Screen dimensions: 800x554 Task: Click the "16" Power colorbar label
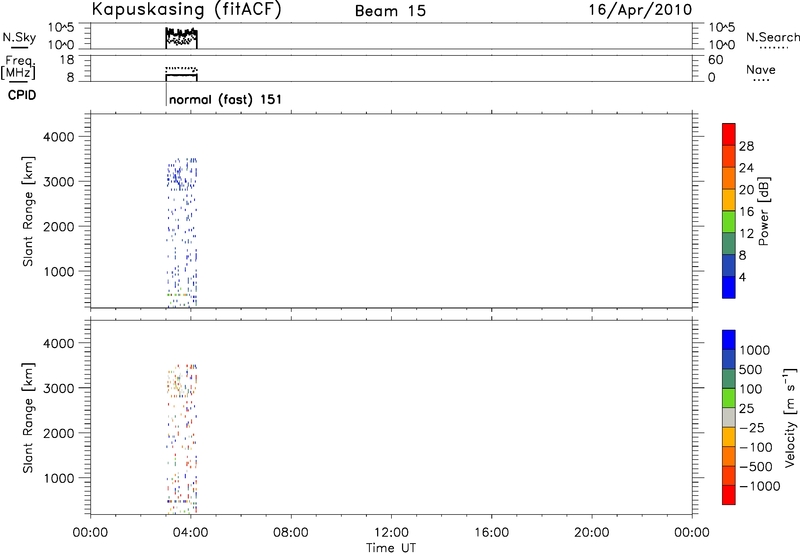tap(746, 212)
